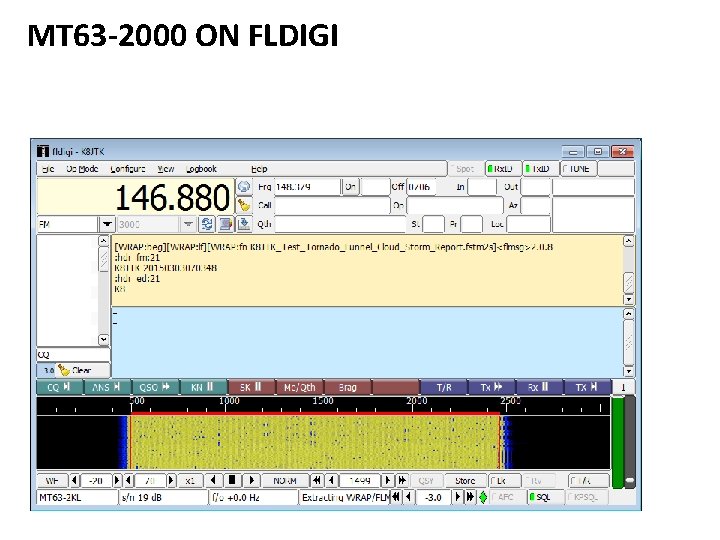Screen dimensions: 720x540
Task: Open the Logbook menu
Action: click(201, 169)
